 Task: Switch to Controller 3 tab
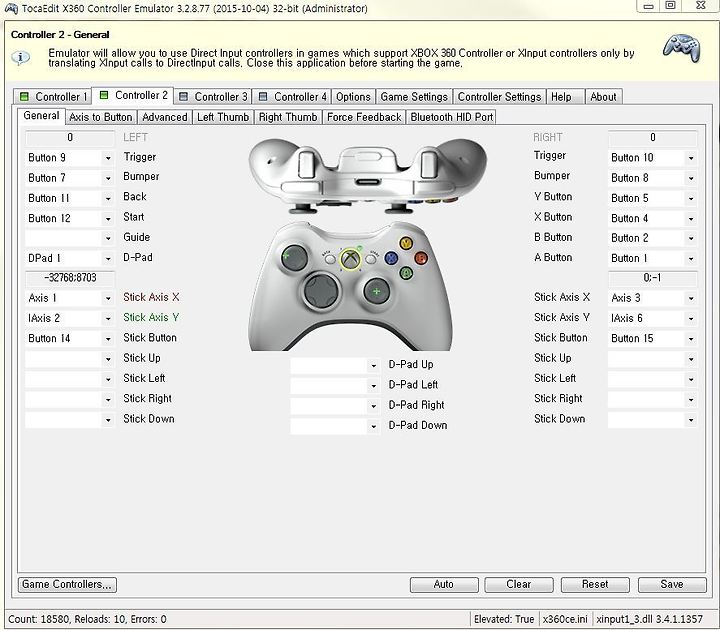[x=213, y=96]
